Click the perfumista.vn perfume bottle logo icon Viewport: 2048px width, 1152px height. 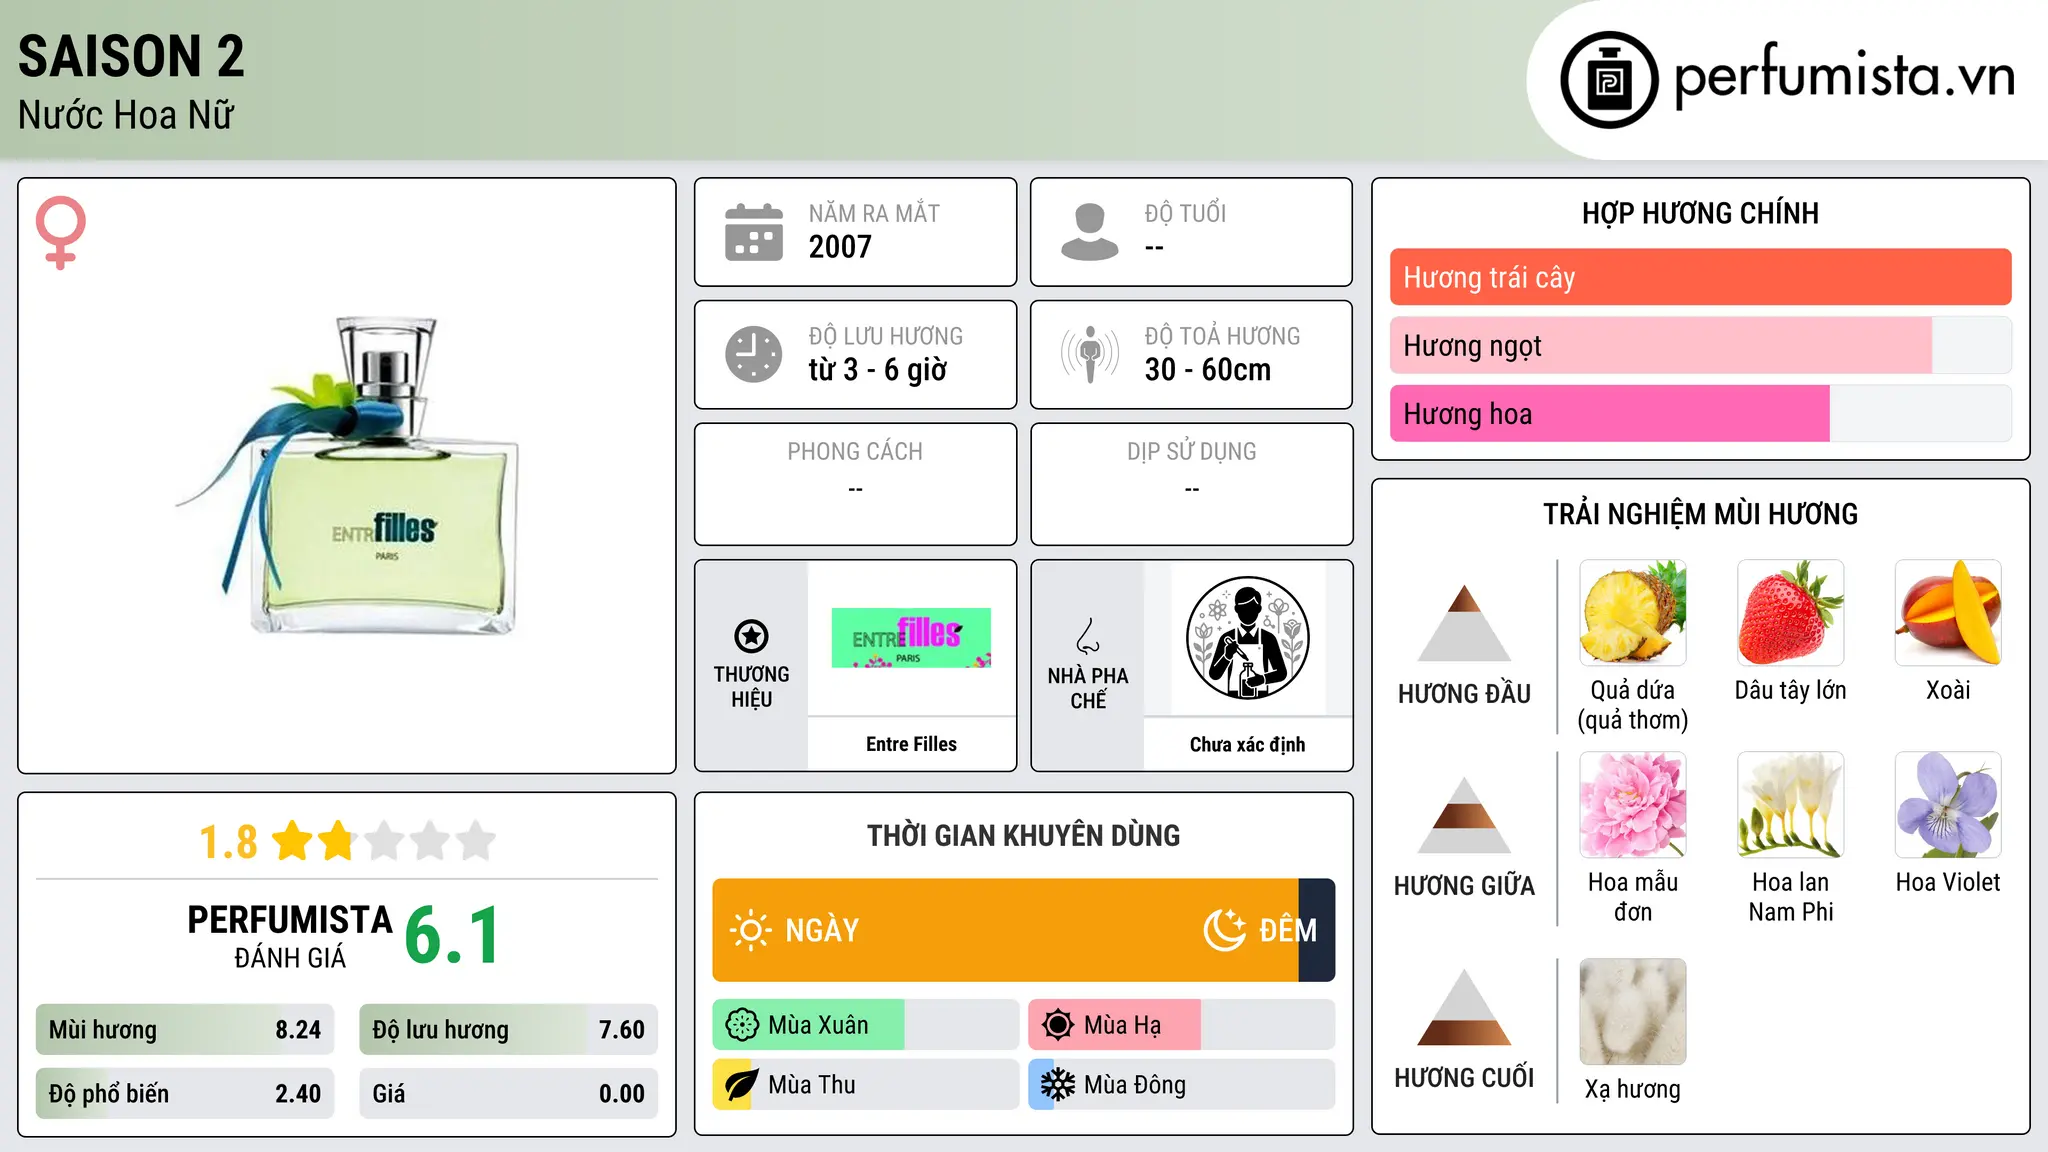point(1609,80)
